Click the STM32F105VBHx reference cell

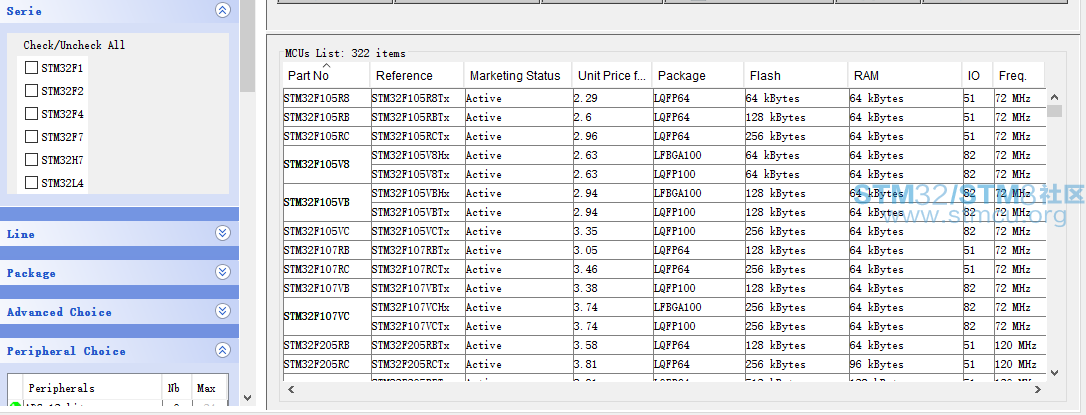[417, 193]
